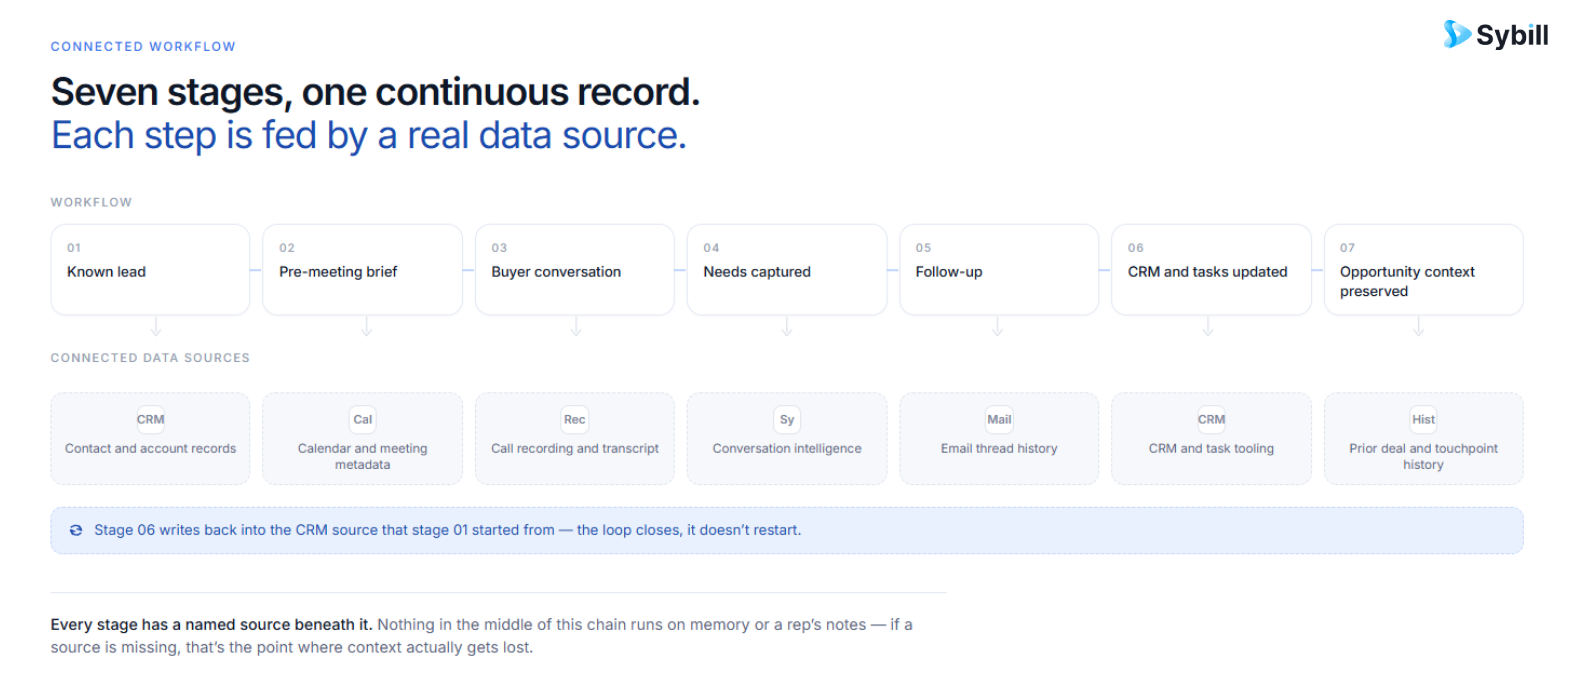The width and height of the screenshot is (1571, 698).
Task: Click stage number 04
Action: pos(711,248)
